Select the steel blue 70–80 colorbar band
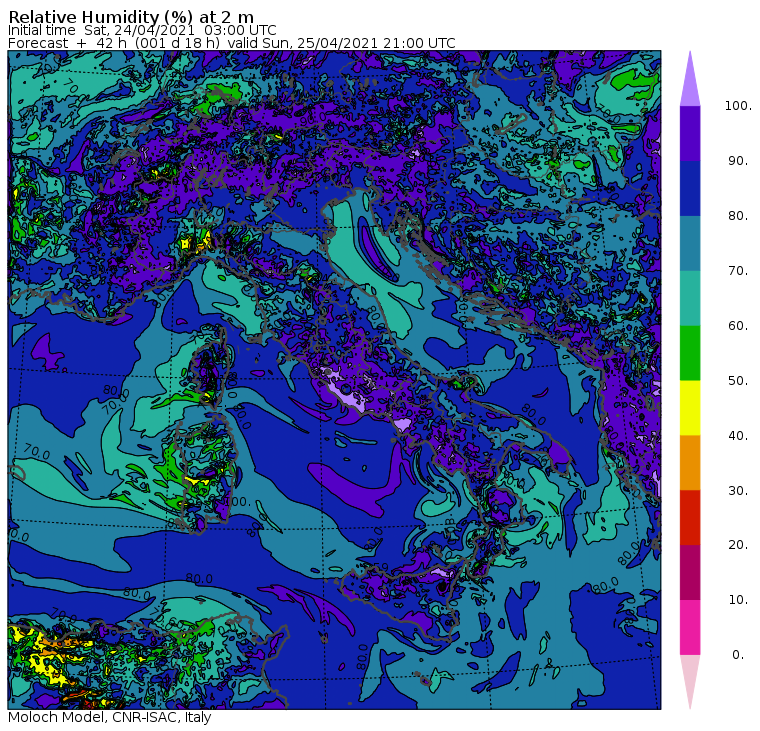The height and width of the screenshot is (731, 760). coord(690,243)
